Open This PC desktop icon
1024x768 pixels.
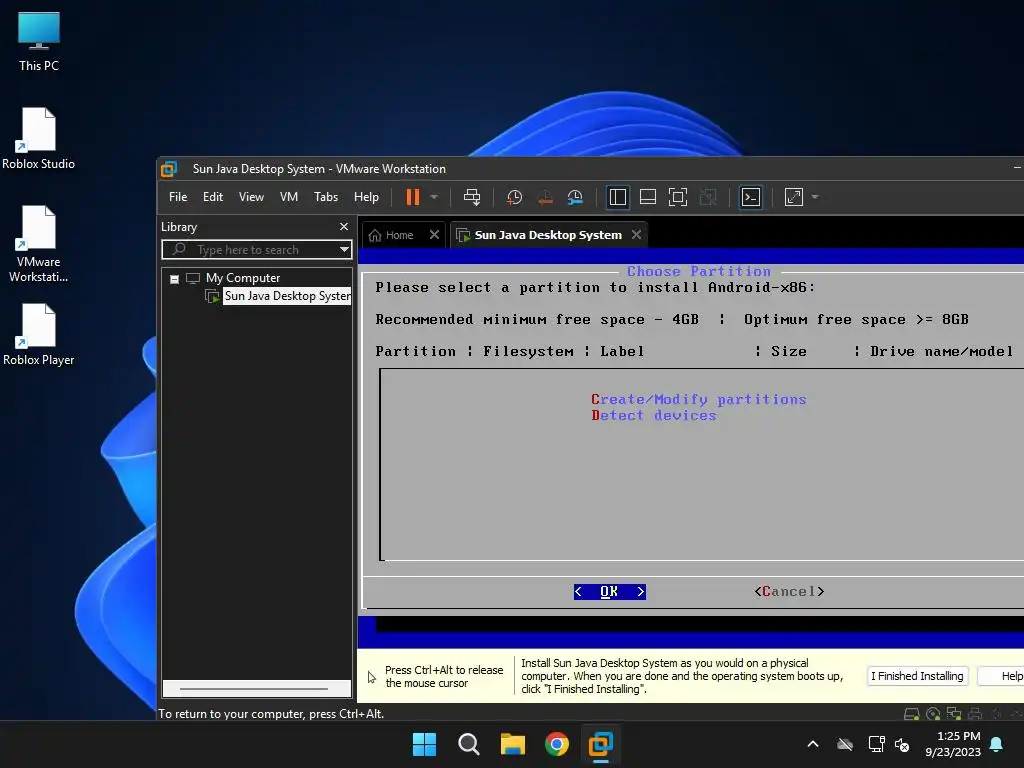tap(39, 41)
